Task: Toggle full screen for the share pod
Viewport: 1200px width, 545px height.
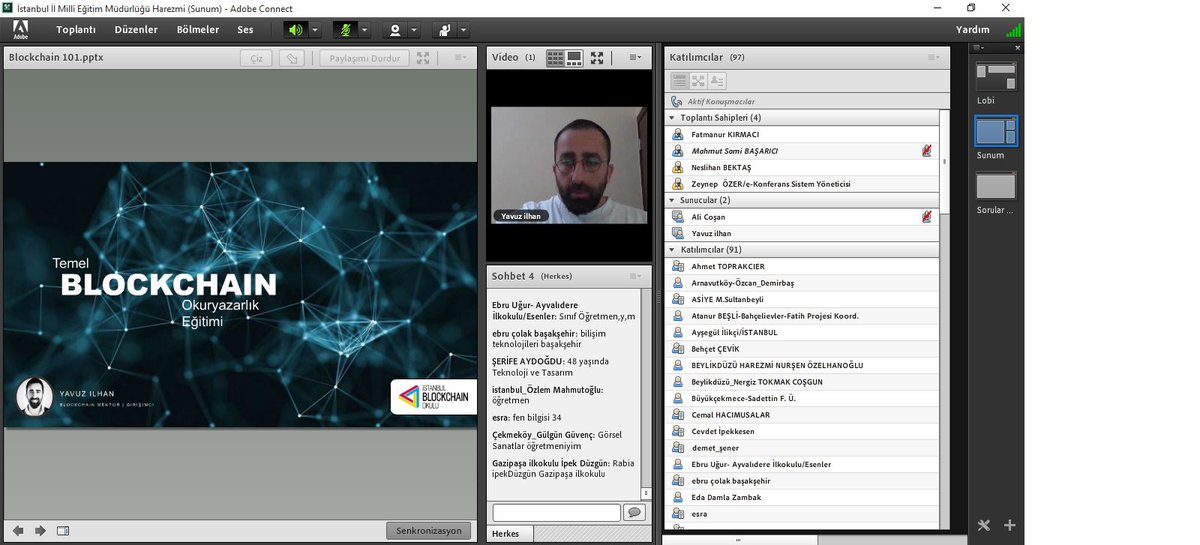Action: (x=423, y=58)
